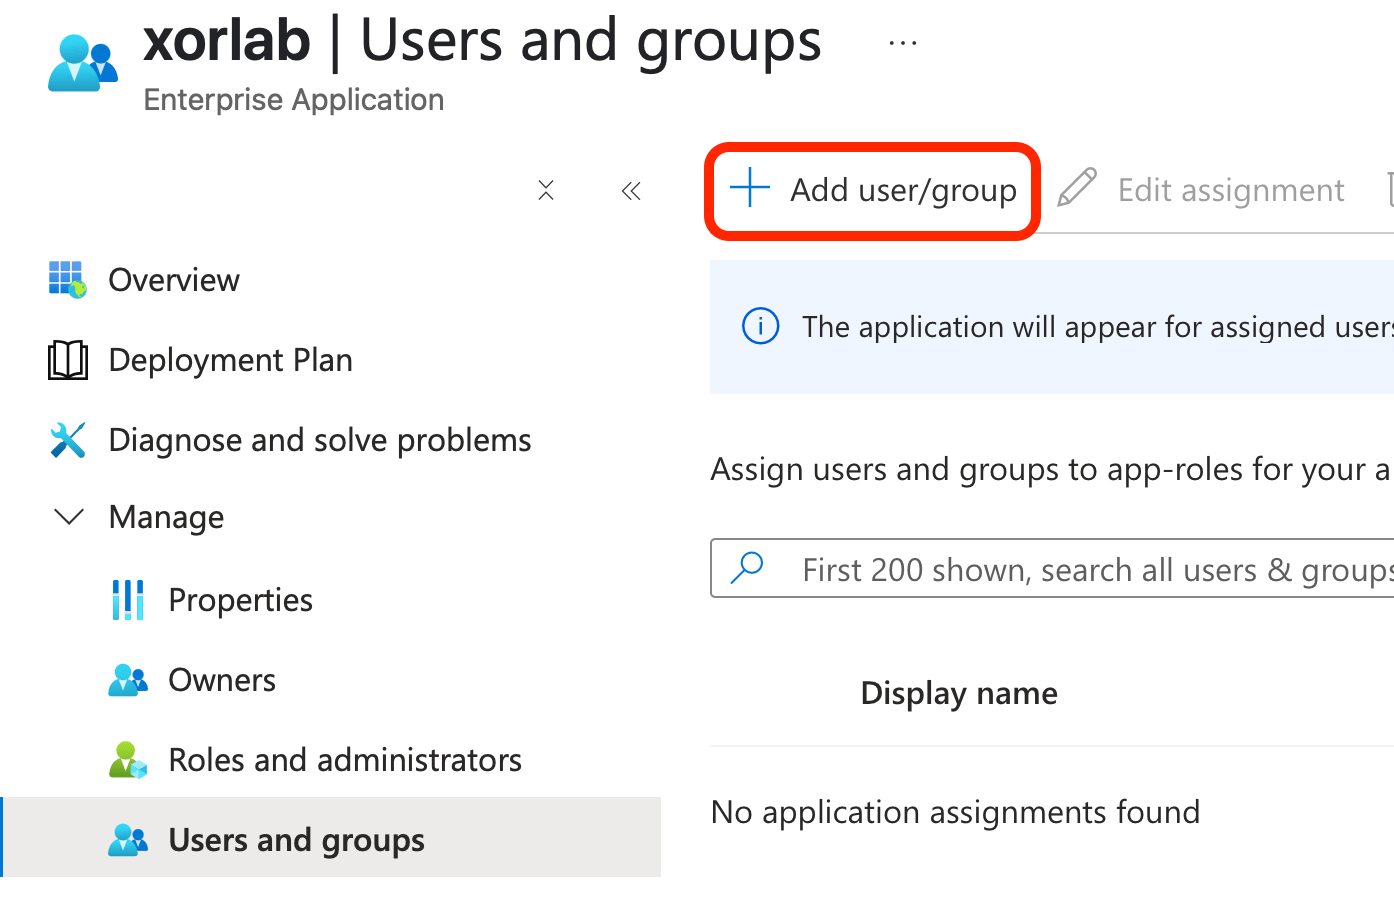Screen dimensions: 1394x898
Task: Open the Overview menu item
Action: (x=174, y=280)
